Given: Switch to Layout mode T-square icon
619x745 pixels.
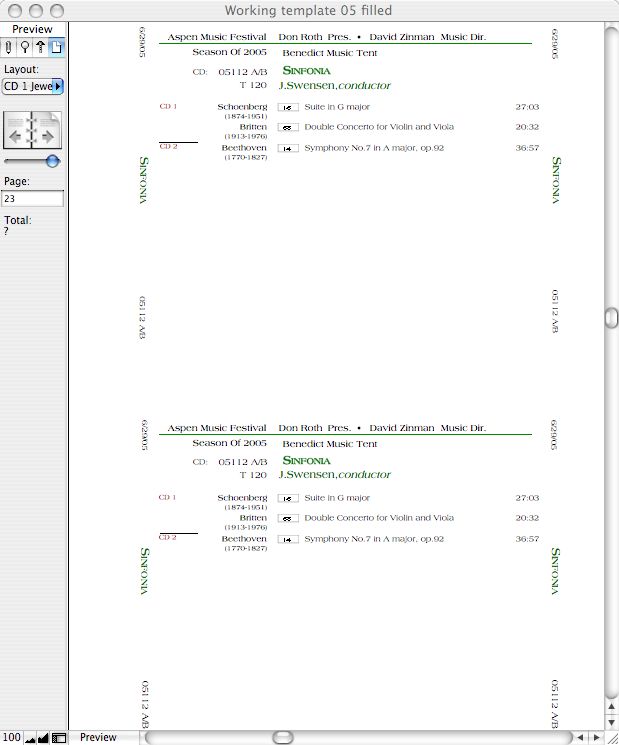Looking at the screenshot, I should point(41,47).
